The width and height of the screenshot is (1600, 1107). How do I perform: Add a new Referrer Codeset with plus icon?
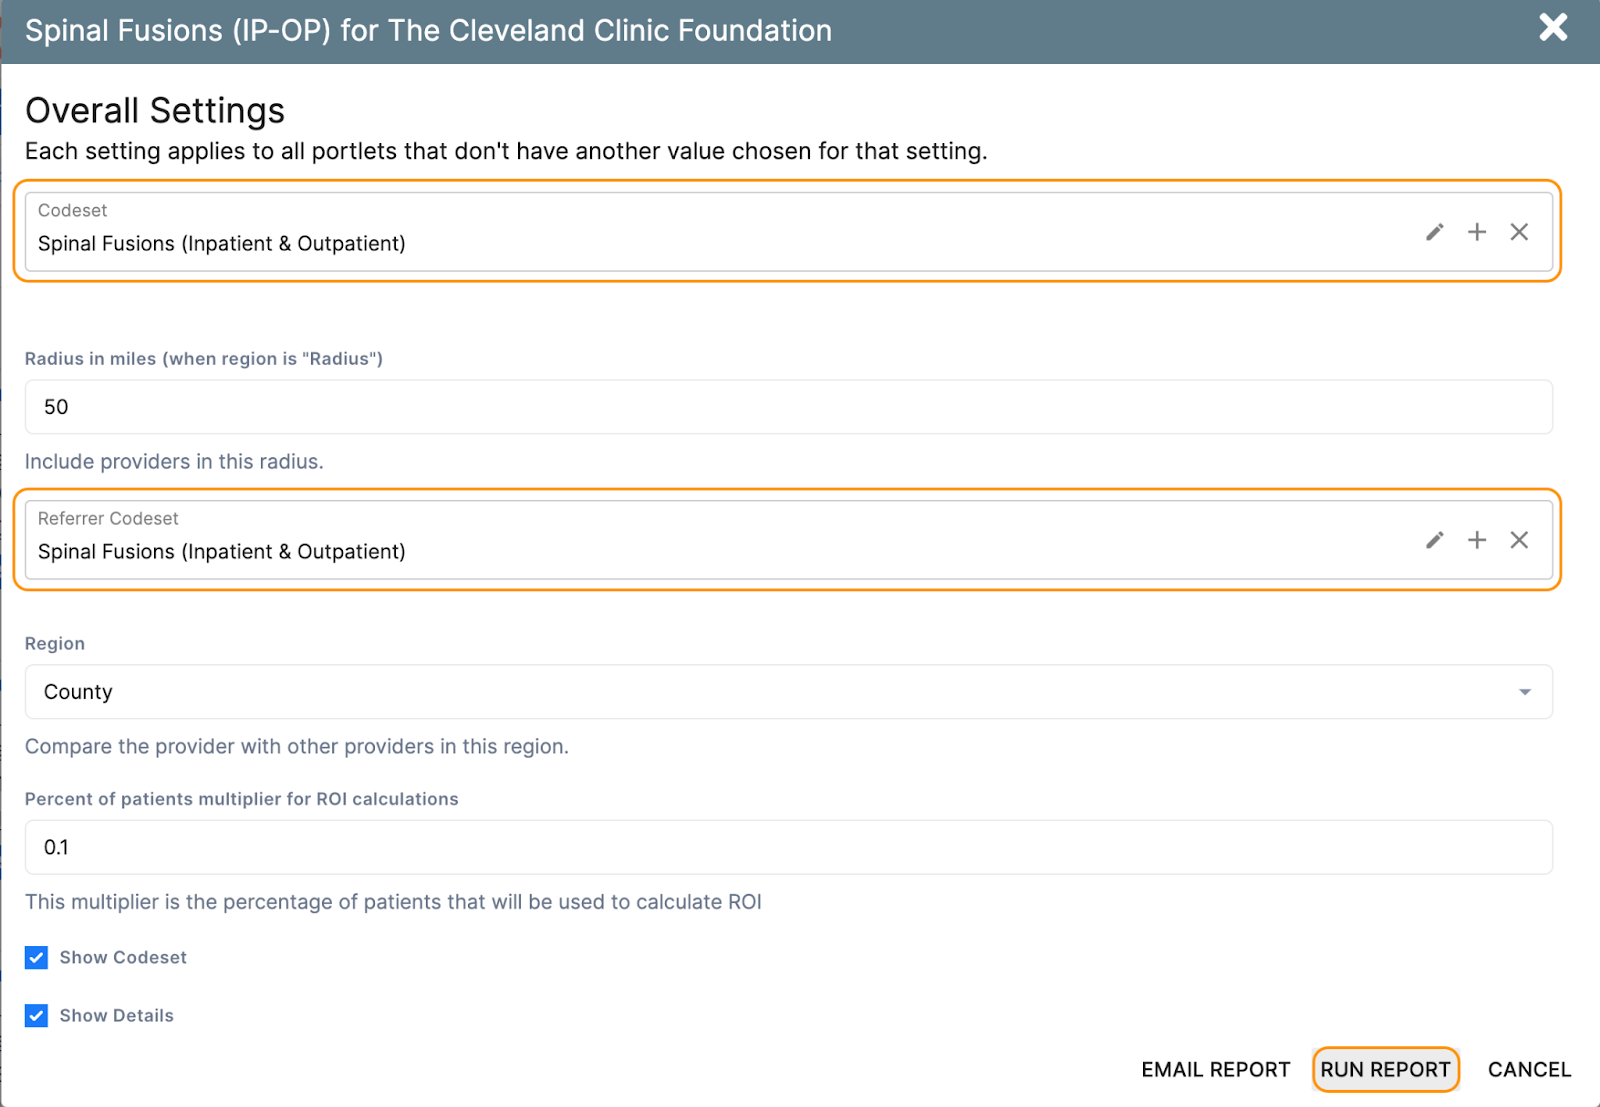coord(1477,540)
